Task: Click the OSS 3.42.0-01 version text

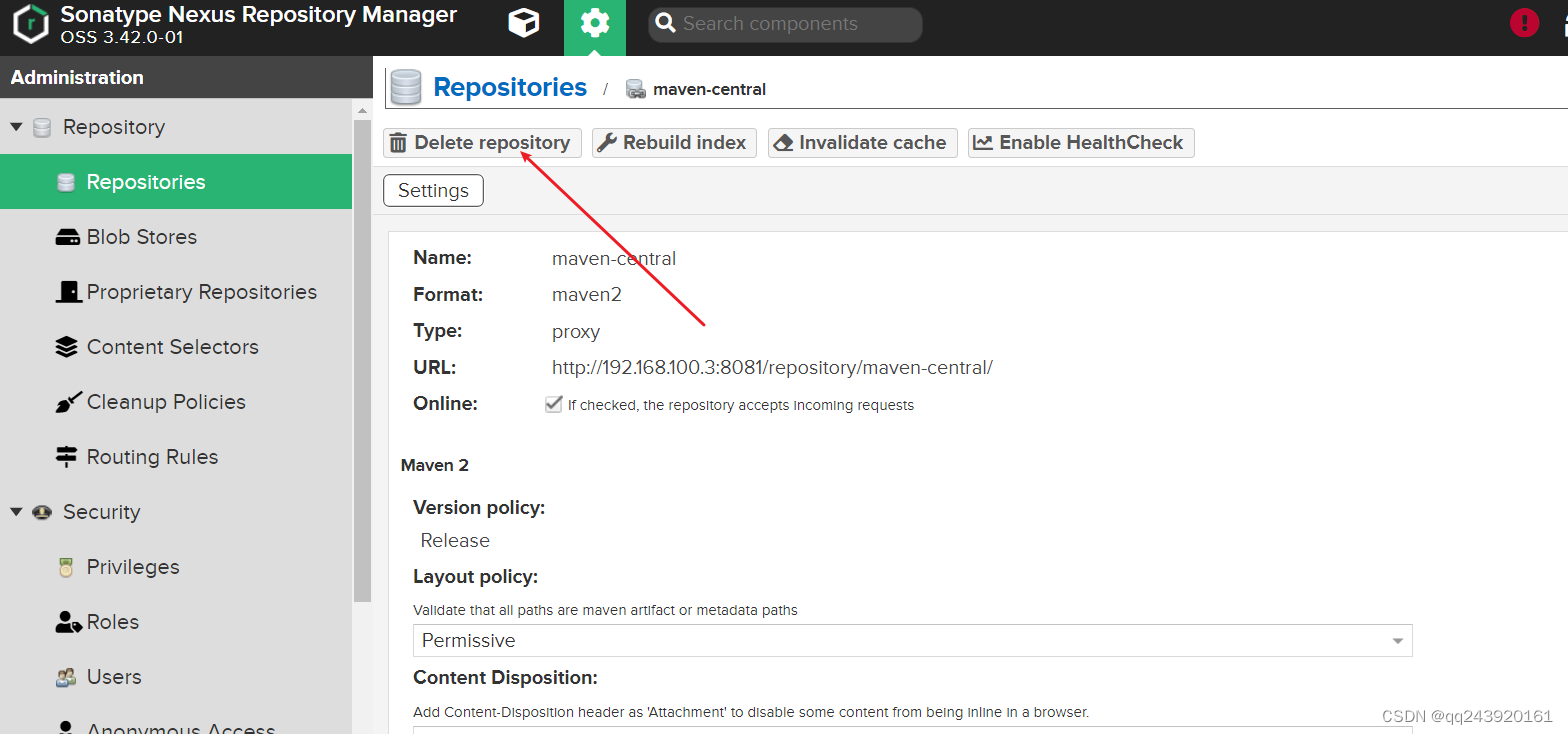Action: point(122,38)
